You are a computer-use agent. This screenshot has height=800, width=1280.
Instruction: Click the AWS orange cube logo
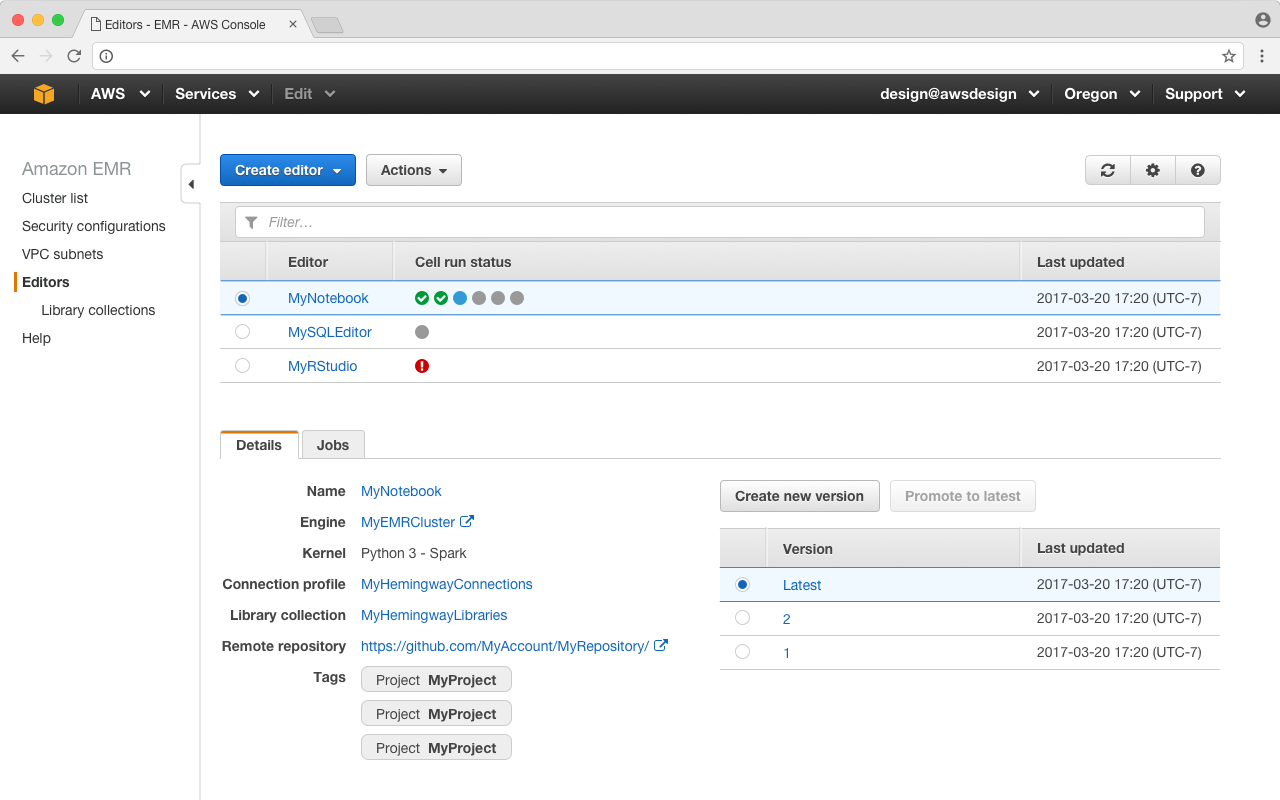coord(44,94)
